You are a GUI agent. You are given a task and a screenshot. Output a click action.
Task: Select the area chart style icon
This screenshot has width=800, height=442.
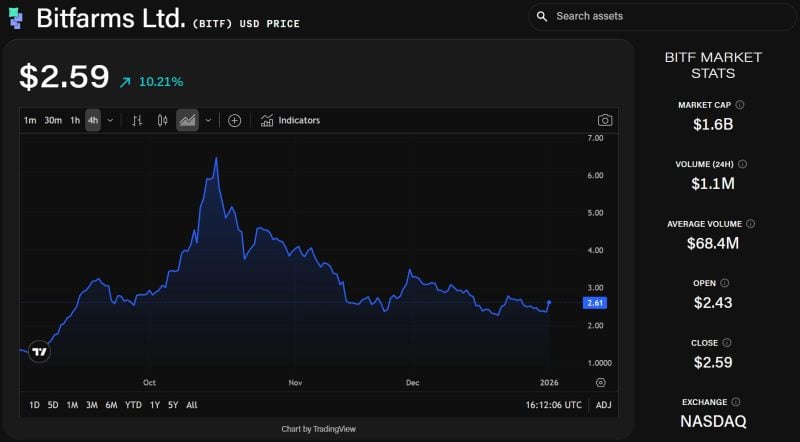[187, 120]
